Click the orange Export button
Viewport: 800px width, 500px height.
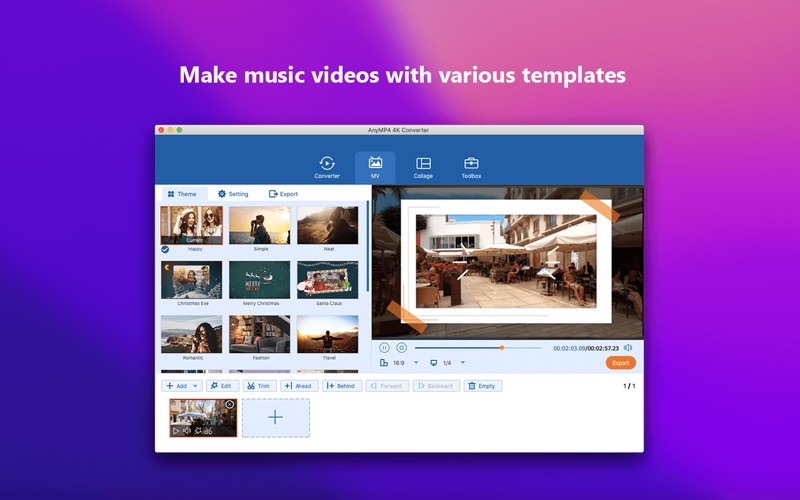620,363
